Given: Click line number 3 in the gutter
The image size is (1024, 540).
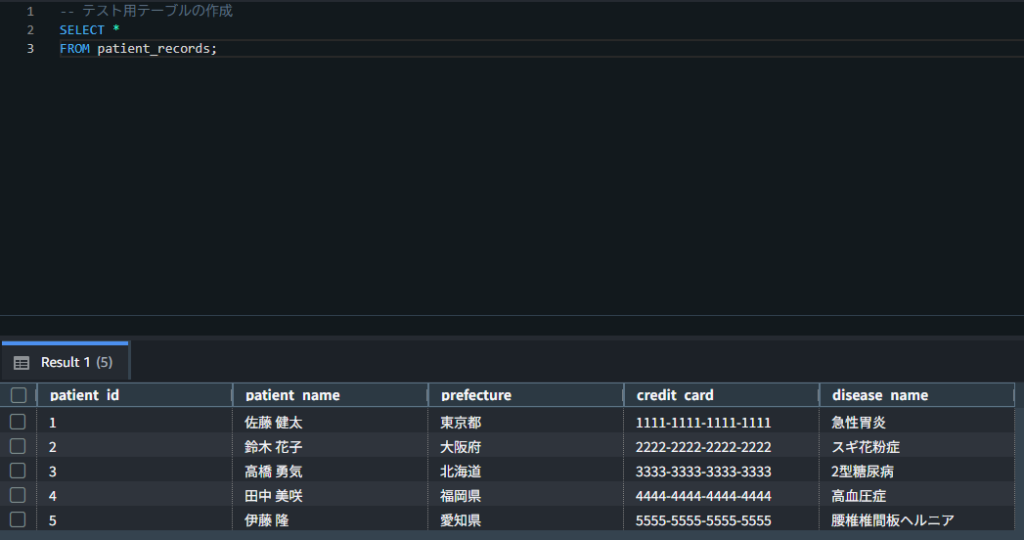Looking at the screenshot, I should (30, 48).
